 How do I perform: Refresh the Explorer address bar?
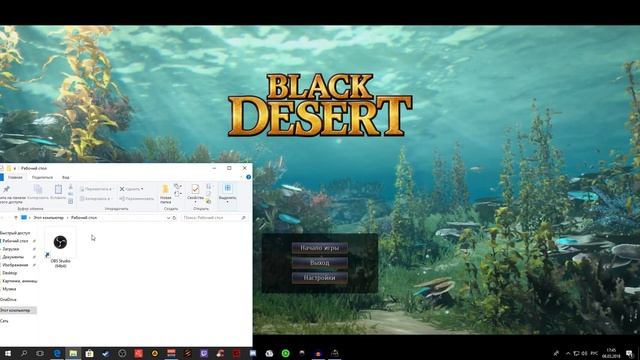(x=174, y=218)
